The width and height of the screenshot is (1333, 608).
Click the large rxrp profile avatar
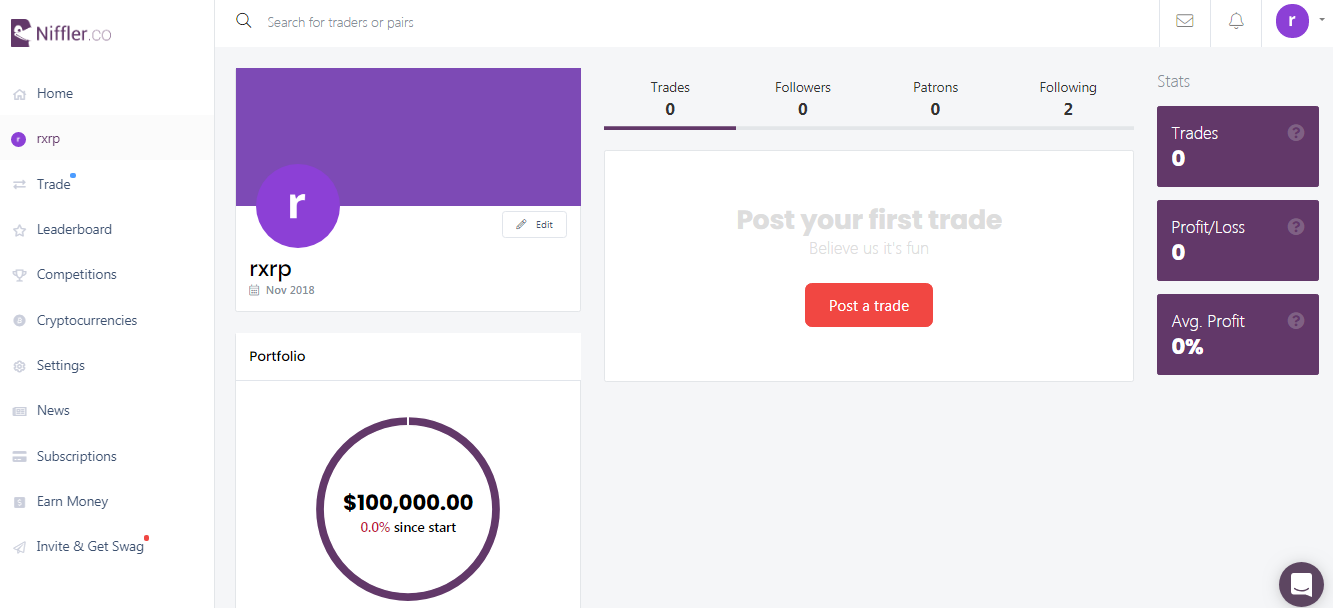(x=297, y=205)
